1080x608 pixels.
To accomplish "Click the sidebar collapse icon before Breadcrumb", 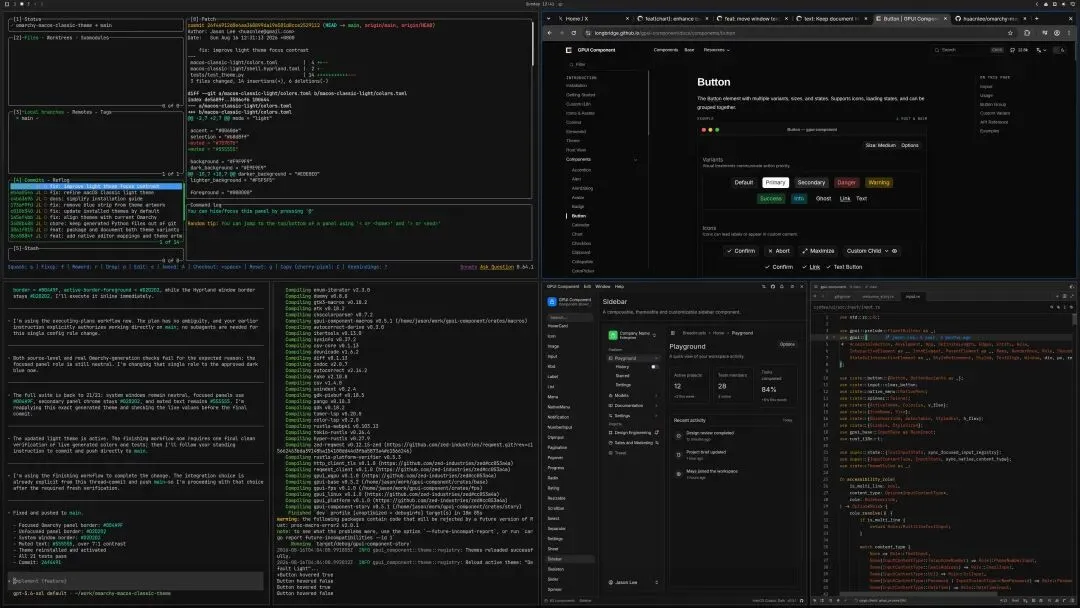I will point(673,333).
